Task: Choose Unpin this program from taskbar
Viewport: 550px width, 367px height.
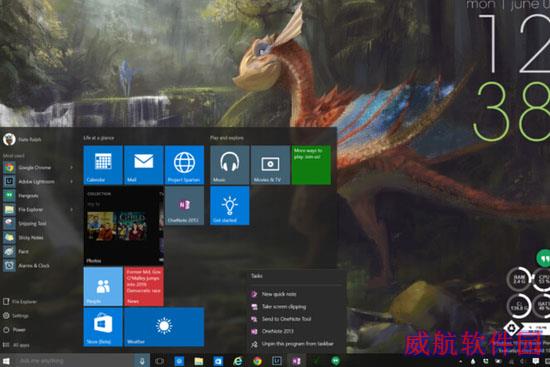Action: (296, 344)
